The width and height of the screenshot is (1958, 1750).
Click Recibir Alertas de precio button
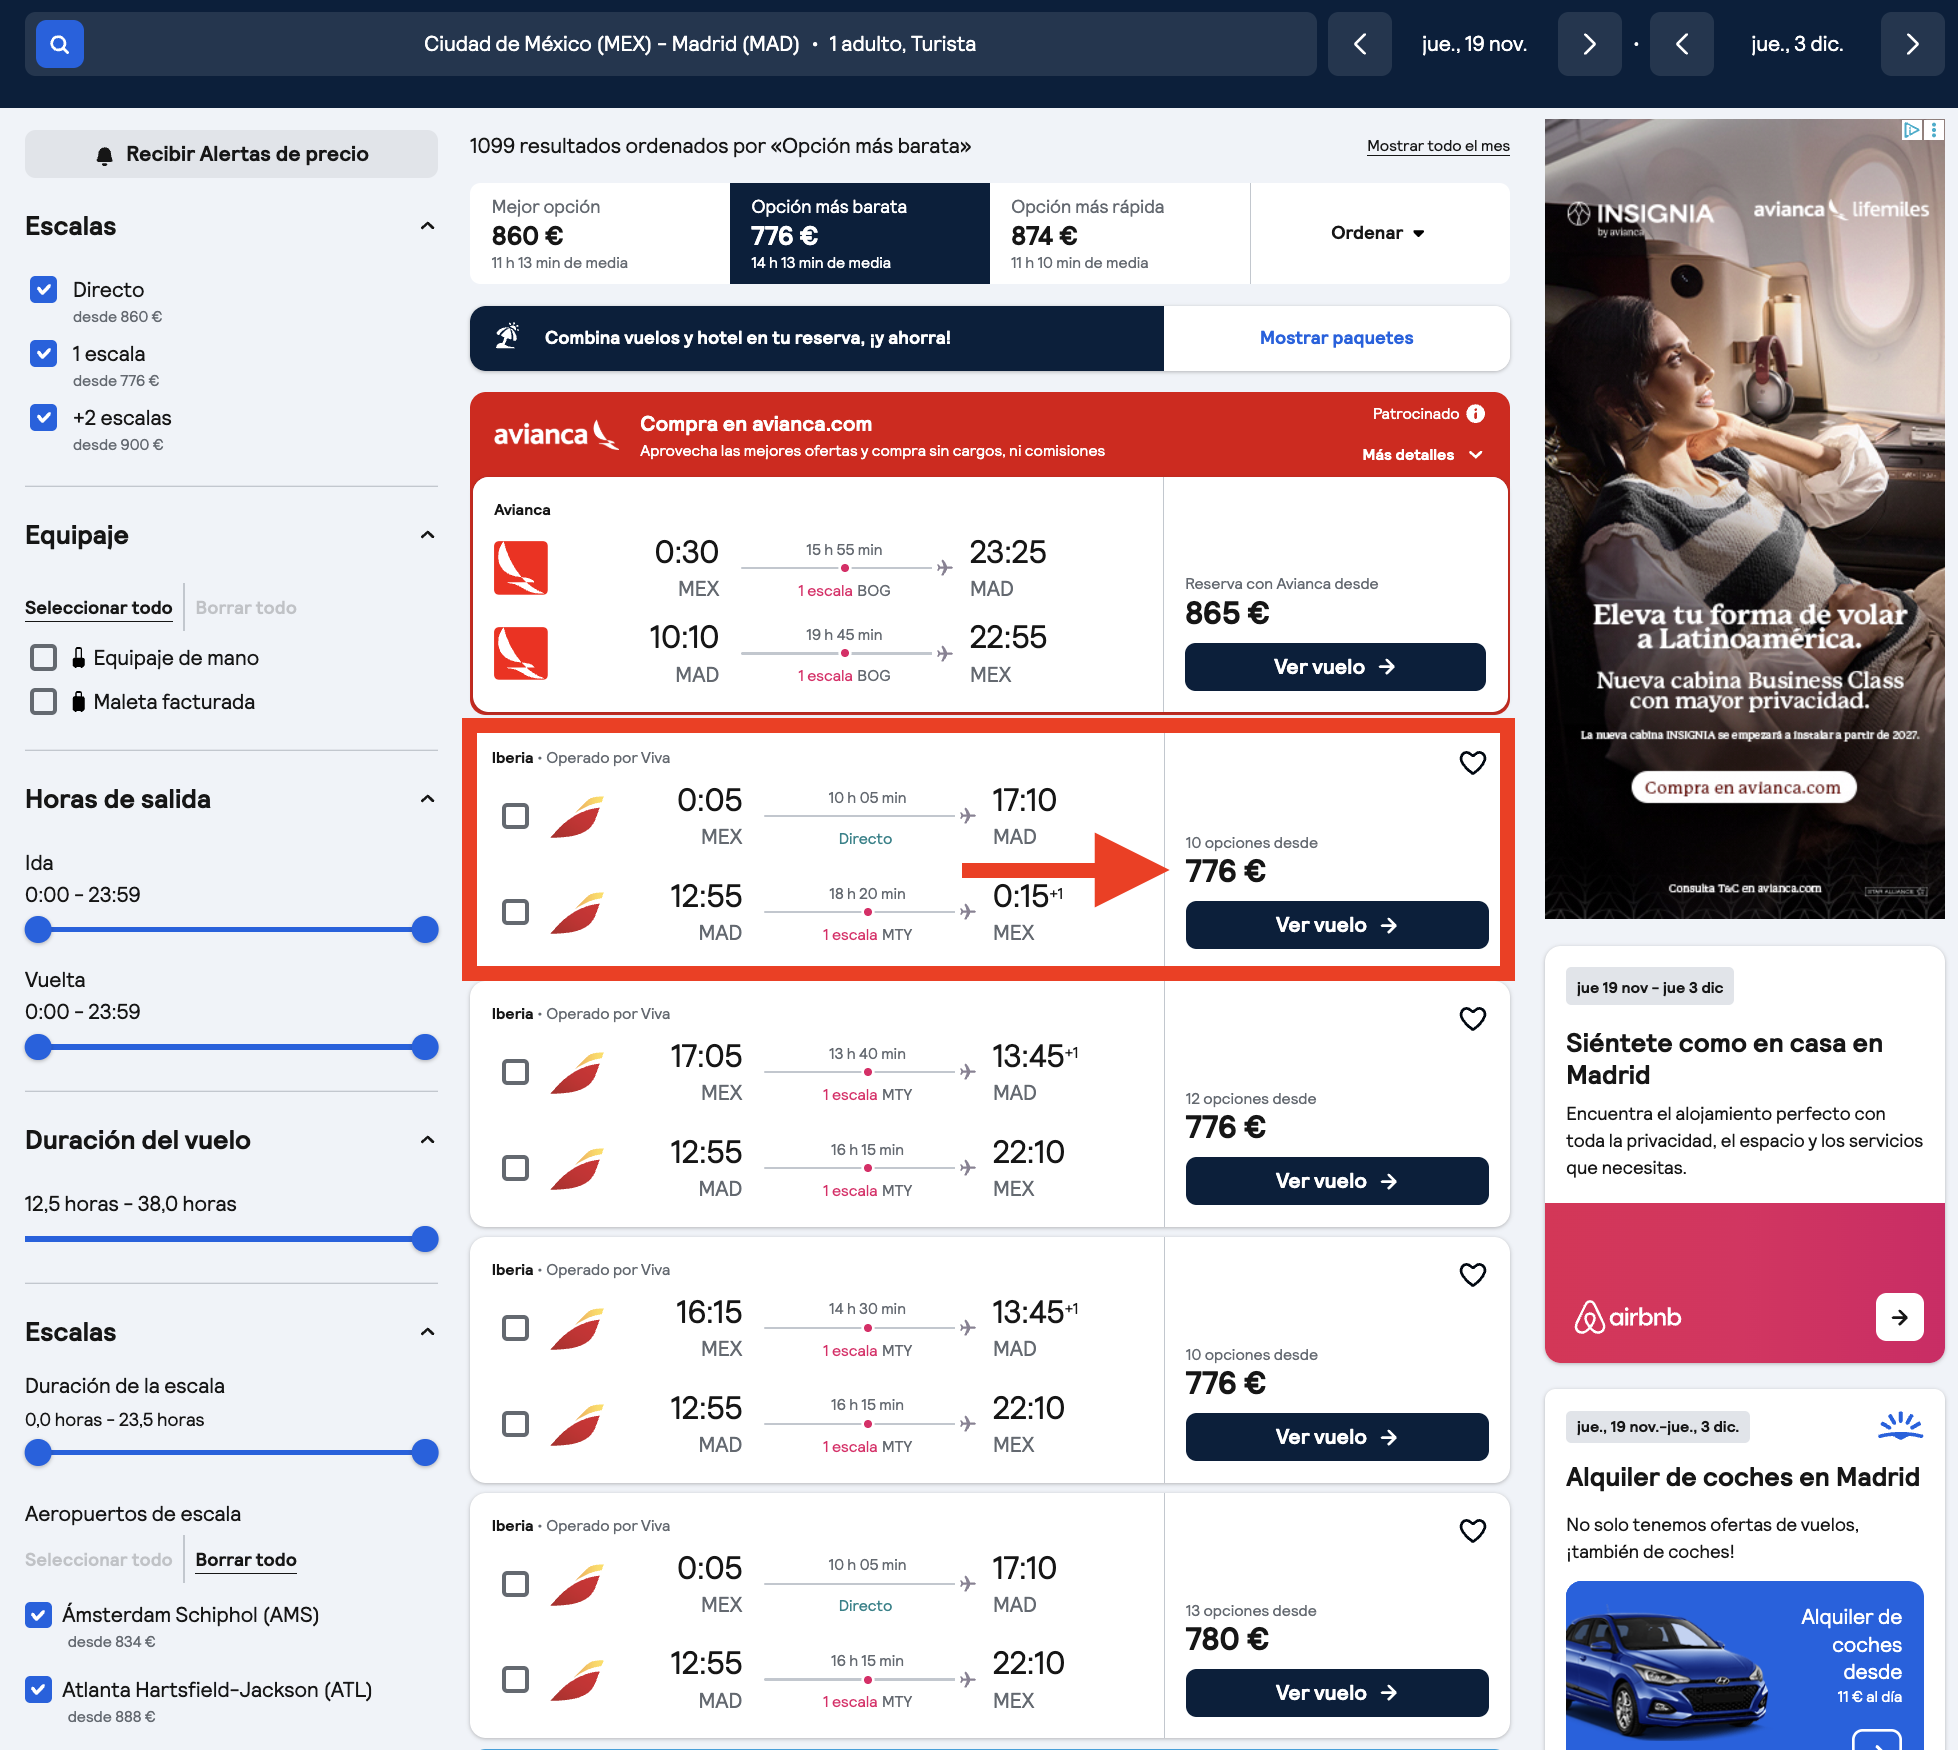pos(231,154)
